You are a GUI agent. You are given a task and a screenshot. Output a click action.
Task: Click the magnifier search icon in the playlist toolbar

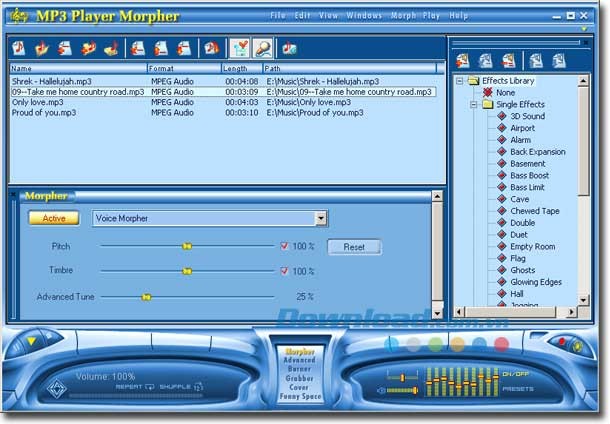point(262,47)
